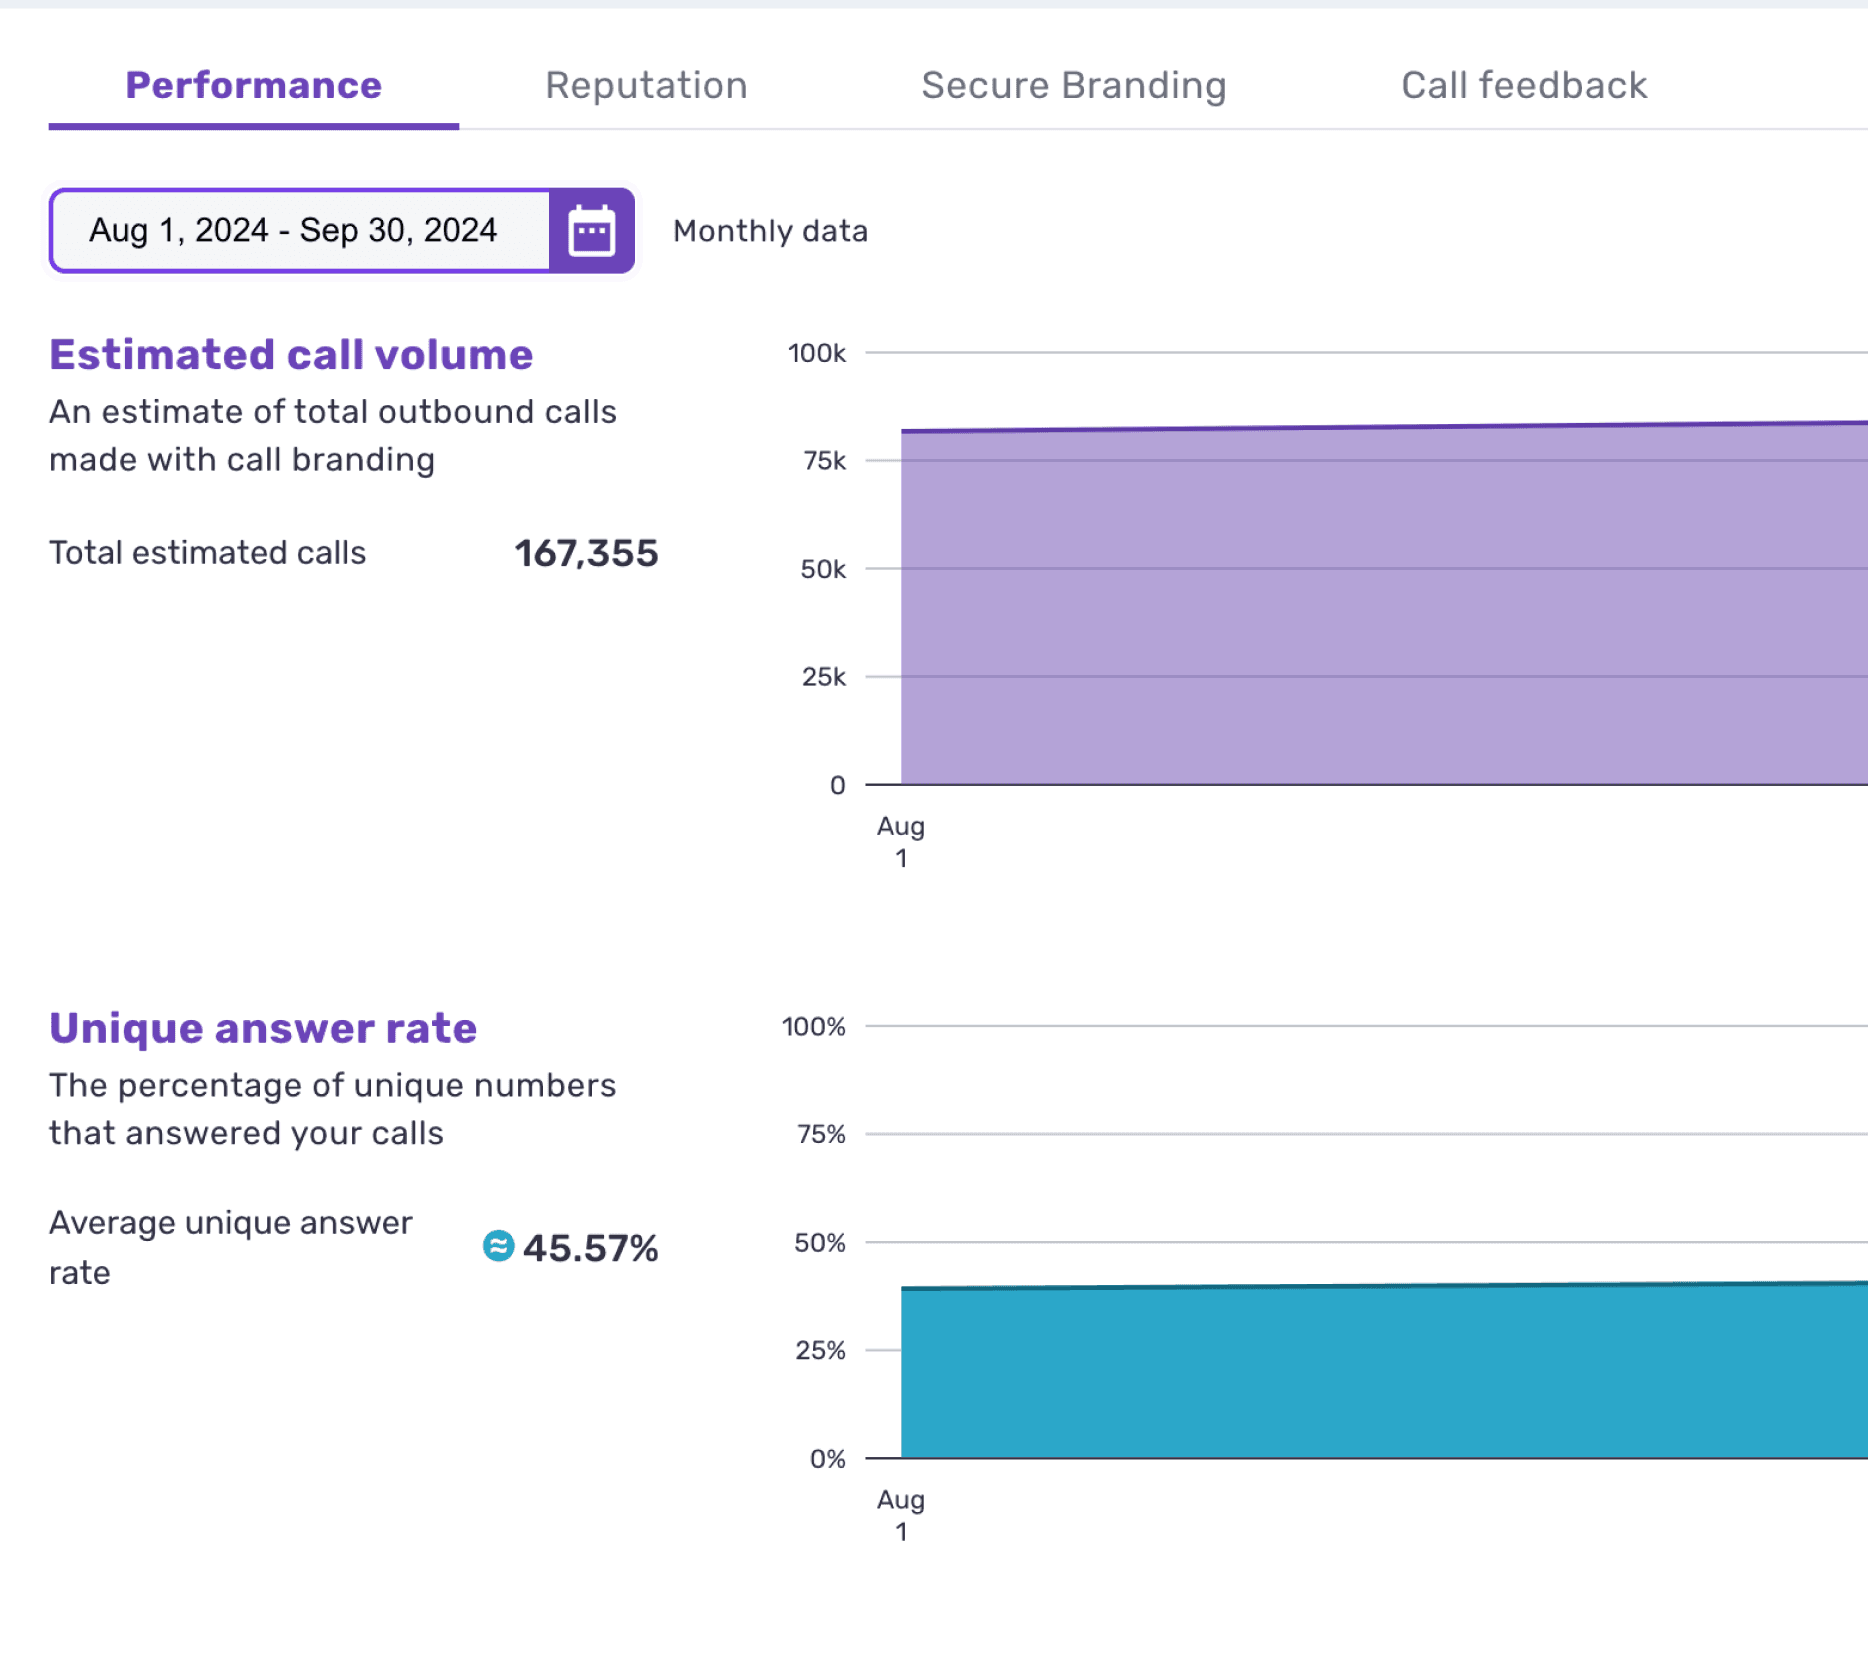Open the Secure Branding tab
This screenshot has height=1672, width=1868.
click(x=1073, y=86)
